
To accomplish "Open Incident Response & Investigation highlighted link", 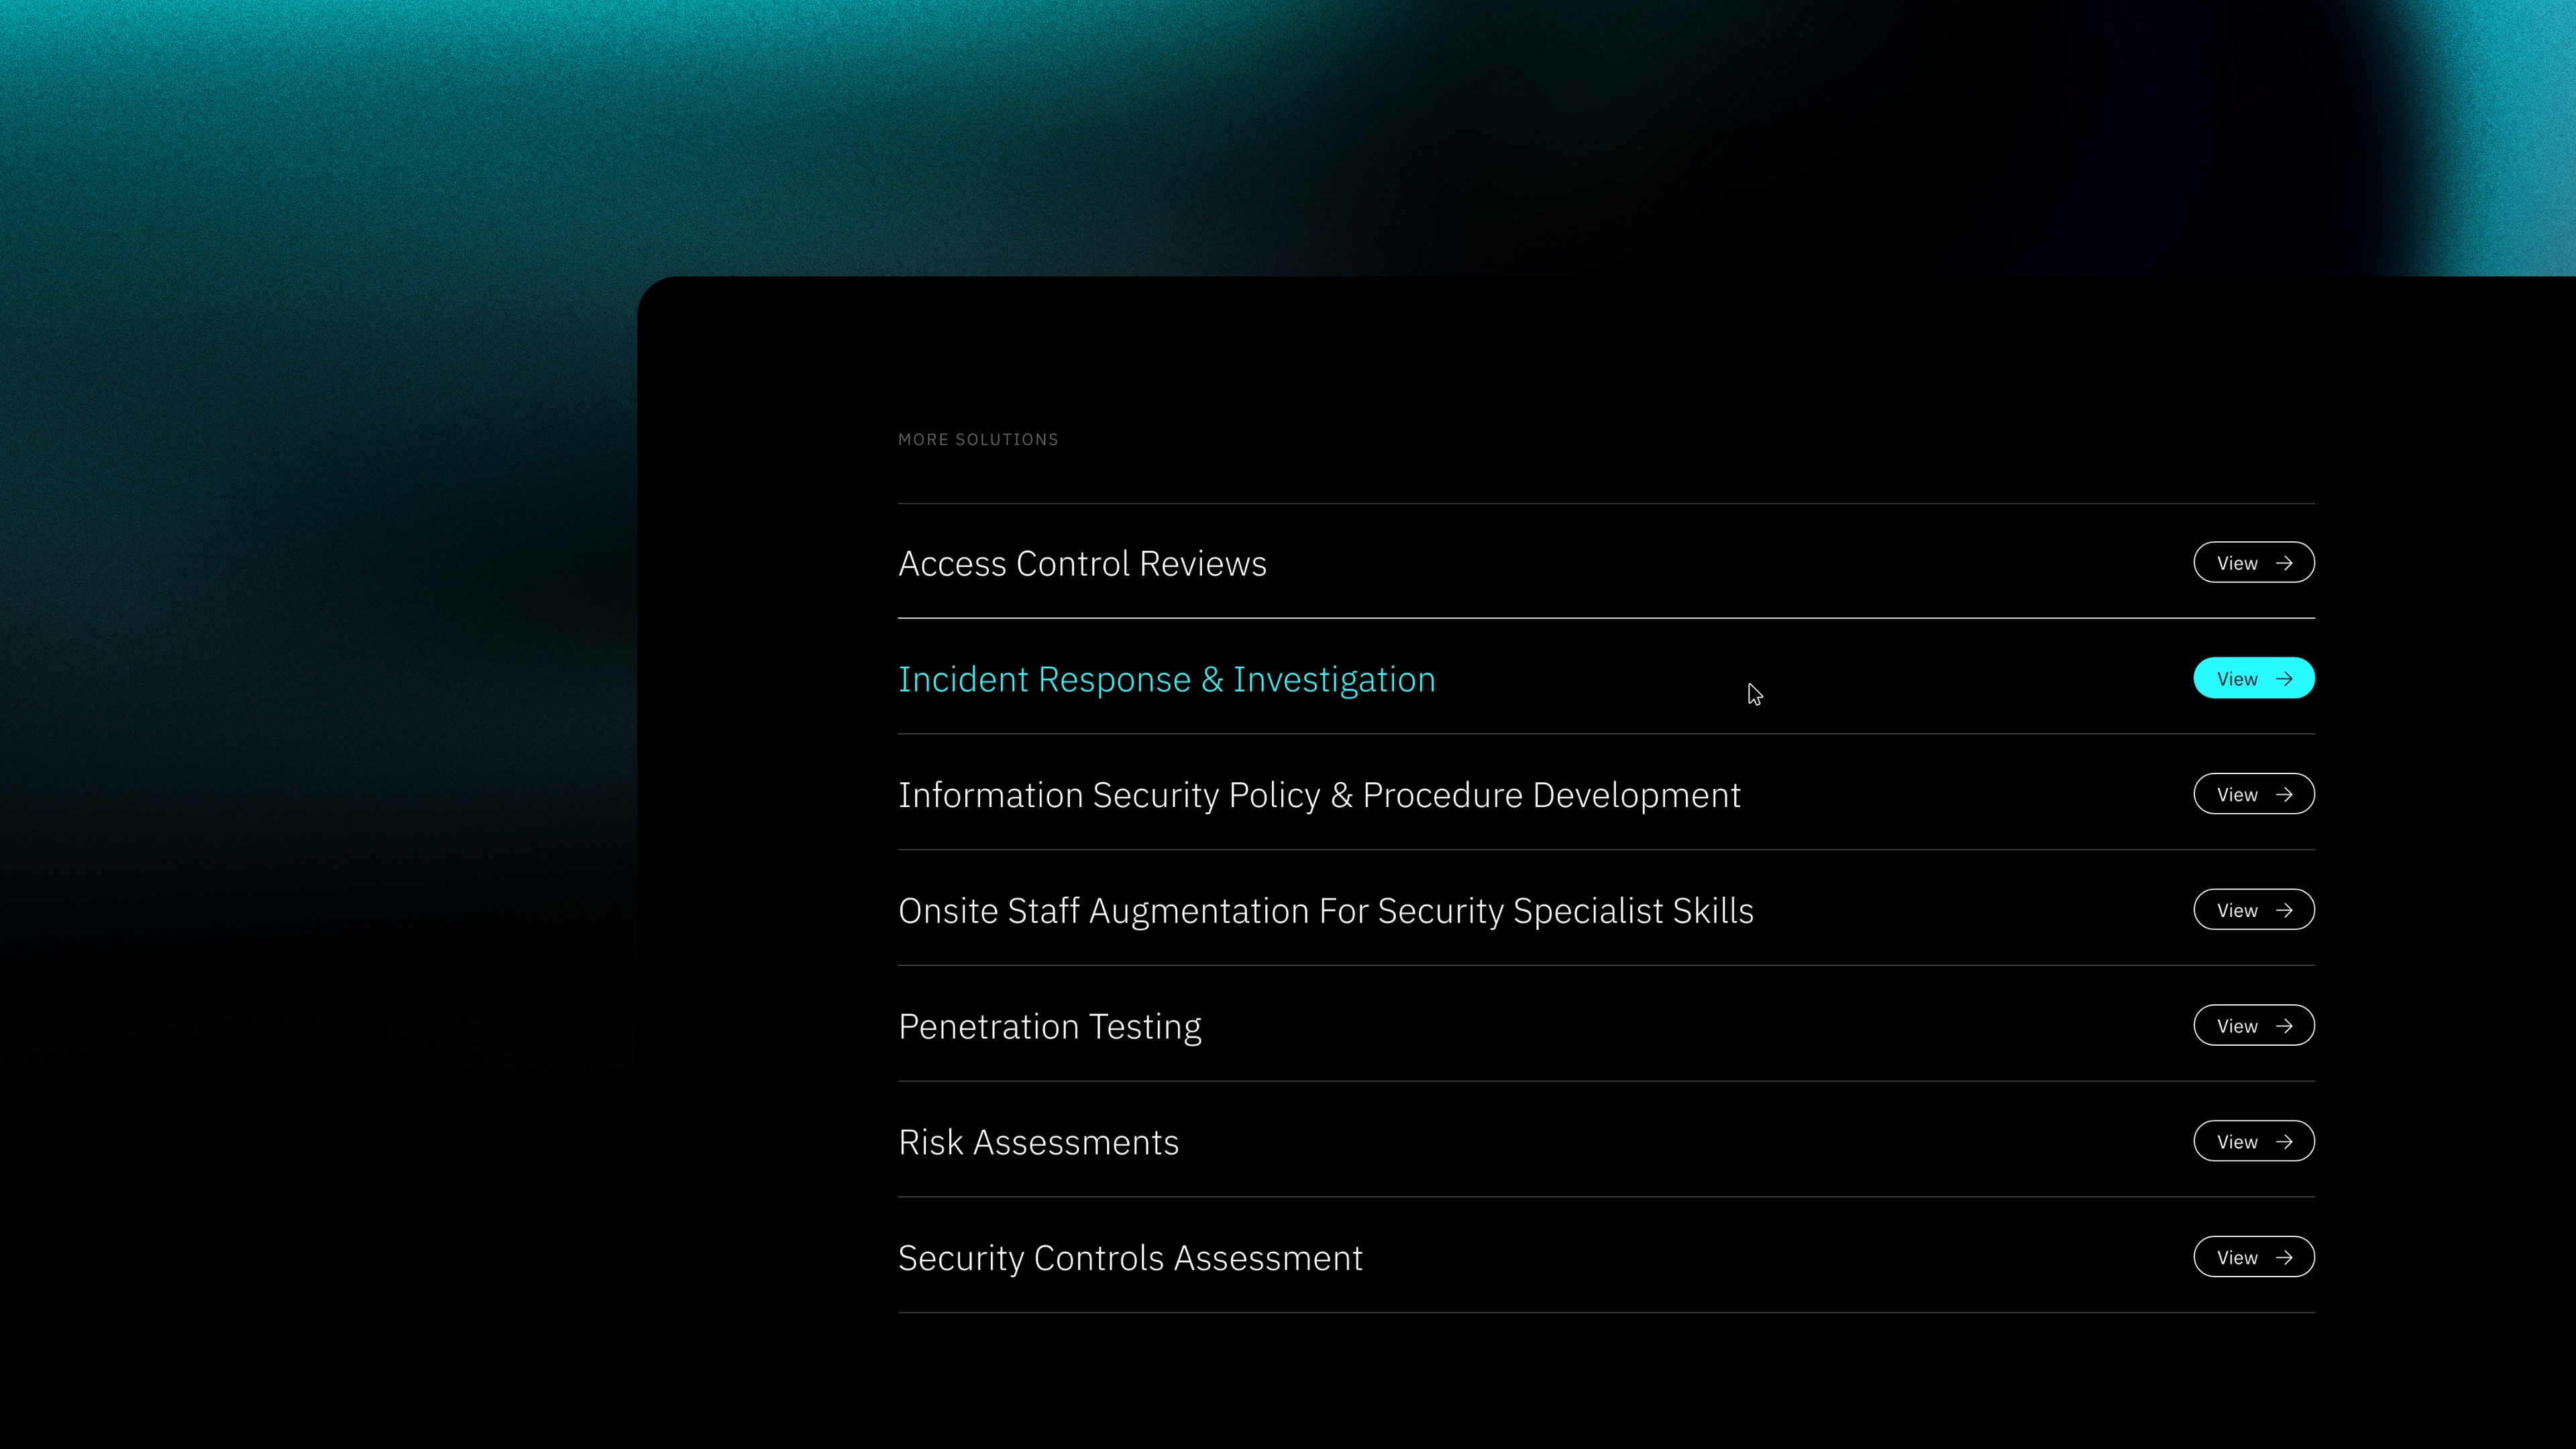I will pos(1166,680).
